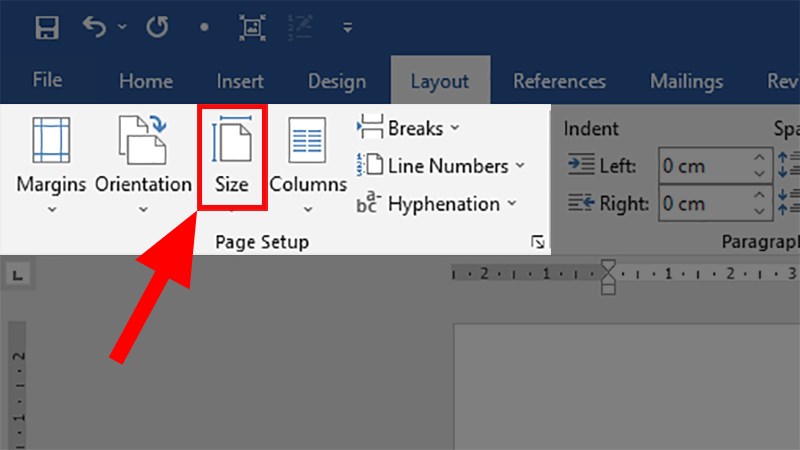Viewport: 800px width, 450px height.
Task: Click the screenshot capture icon in Quick Access Toolbar
Action: [253, 28]
